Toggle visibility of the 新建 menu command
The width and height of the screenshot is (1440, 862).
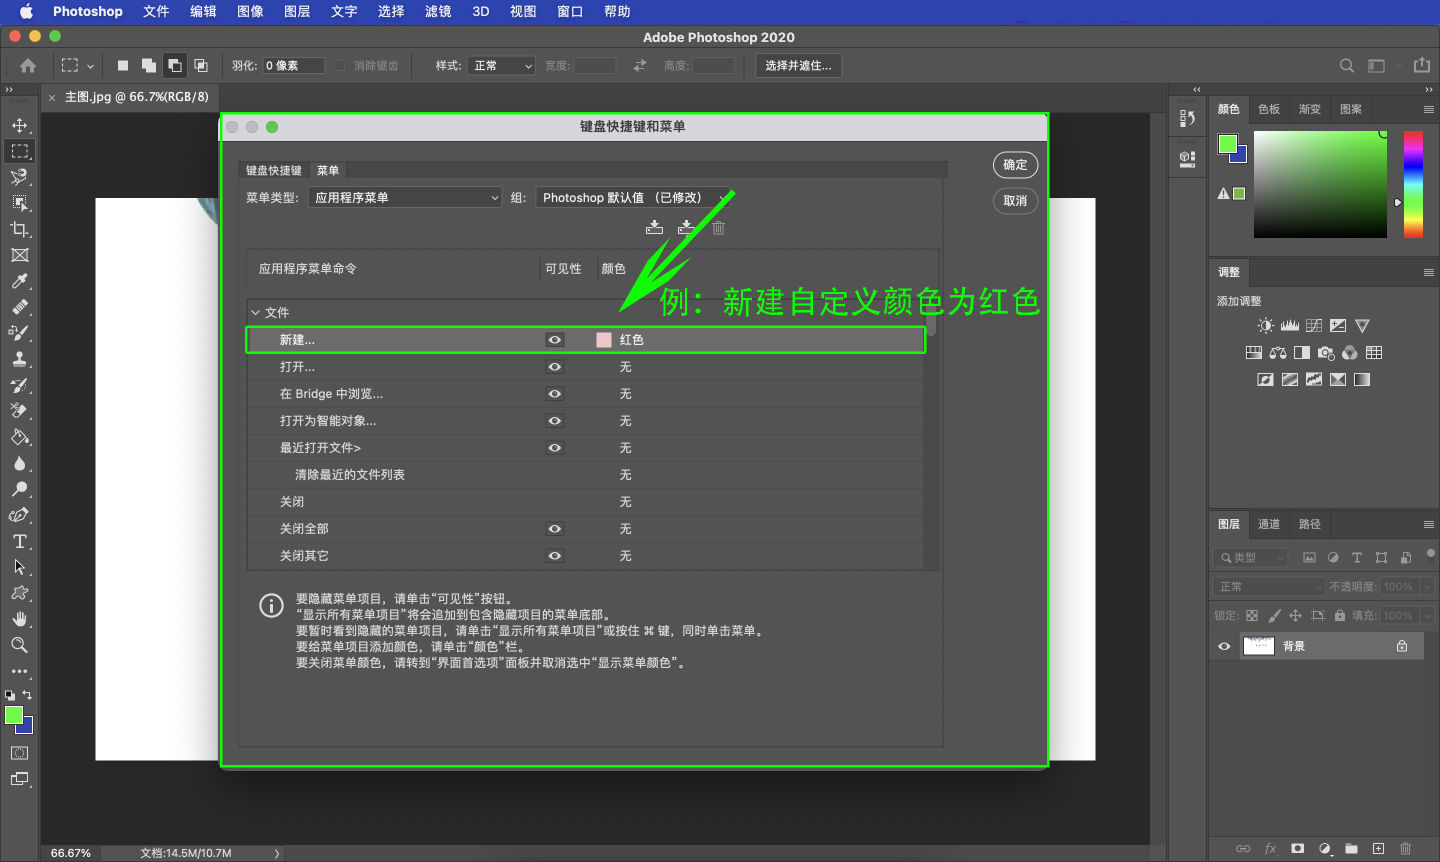554,339
